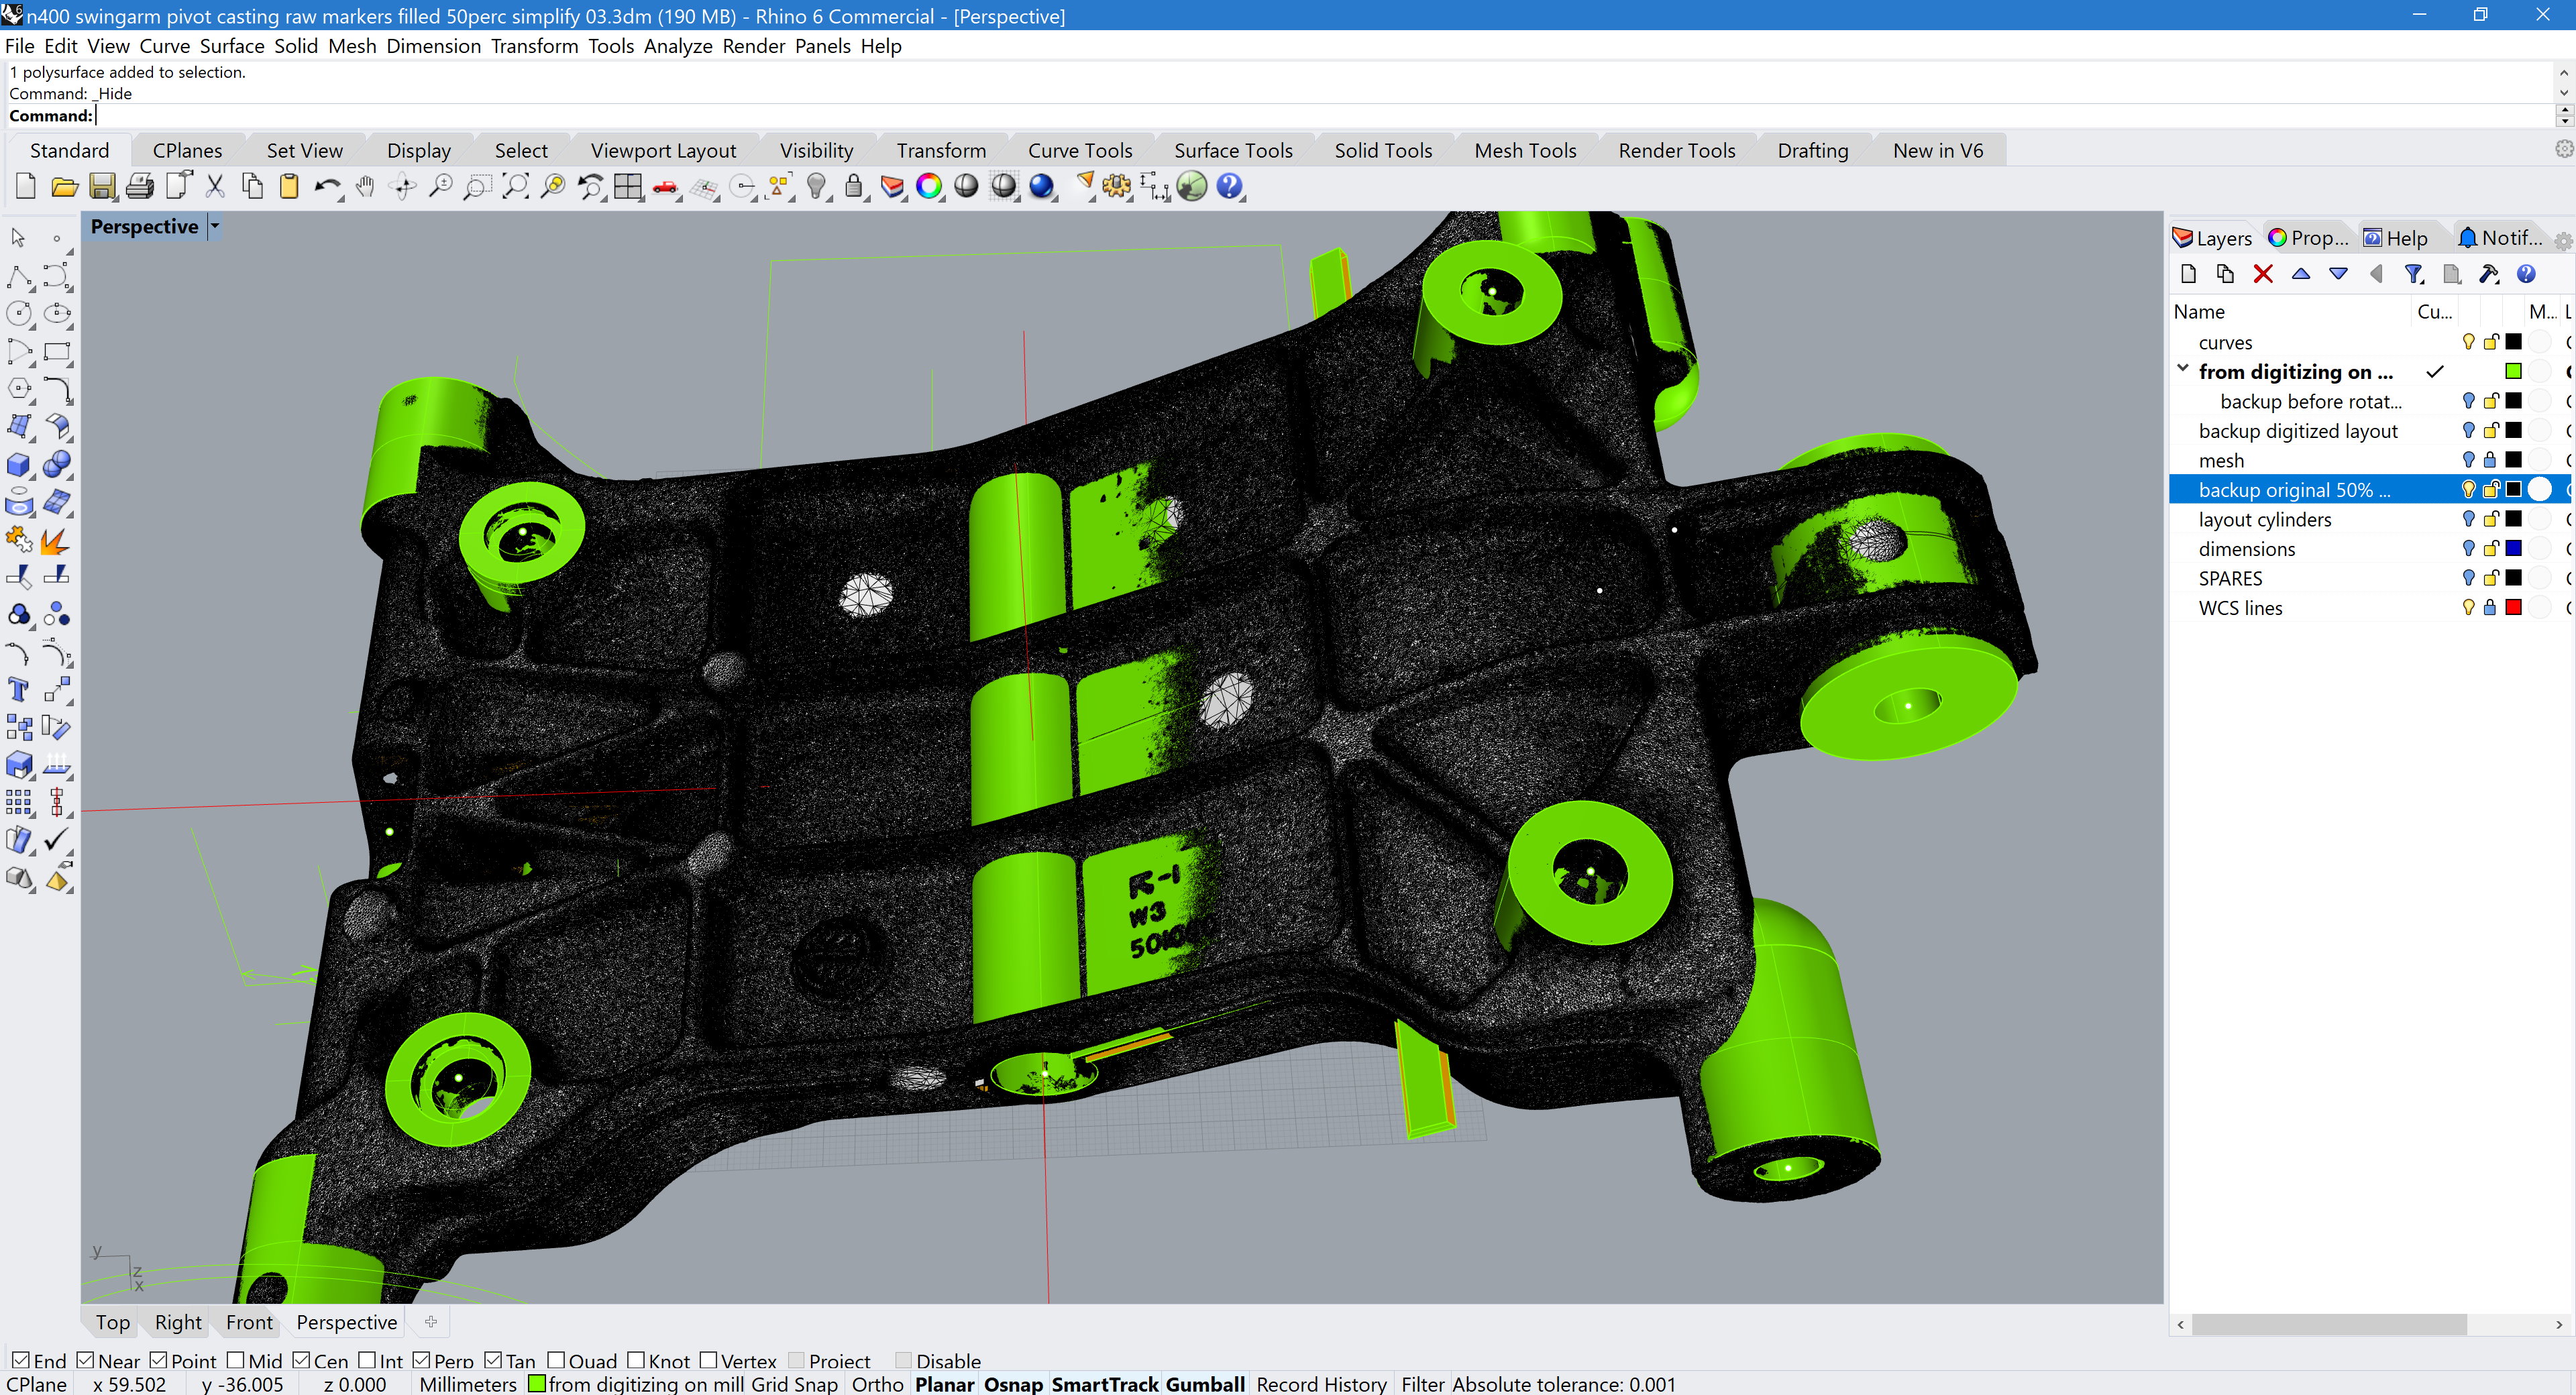Image resolution: width=2576 pixels, height=1395 pixels.
Task: Switch to the Front viewport tab
Action: click(249, 1322)
